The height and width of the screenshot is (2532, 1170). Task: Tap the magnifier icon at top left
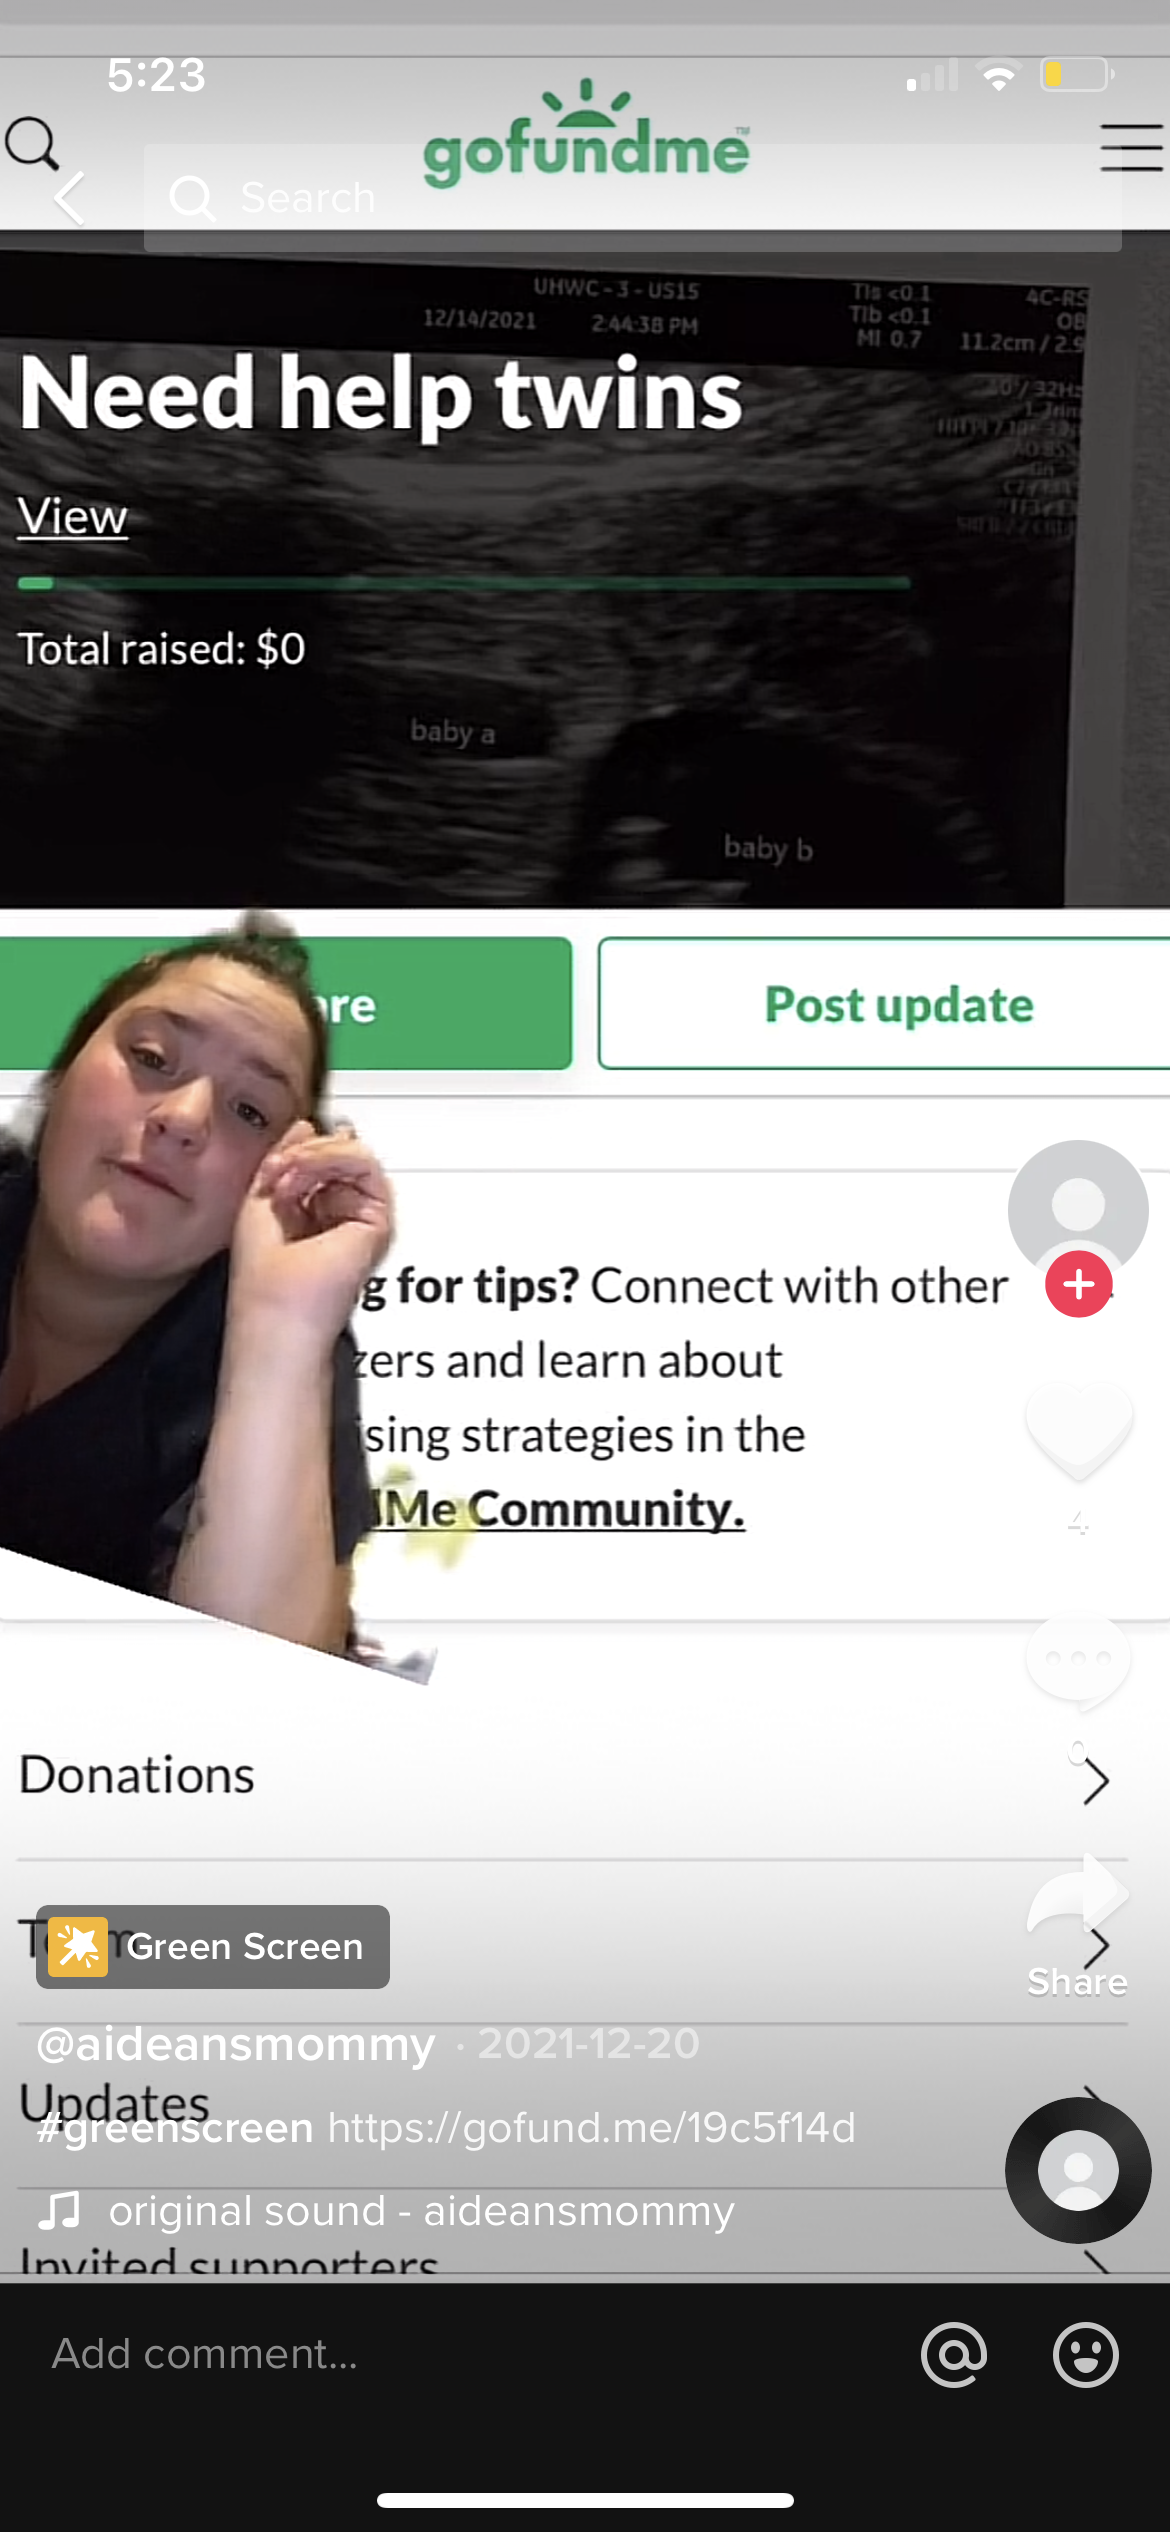click(x=32, y=144)
